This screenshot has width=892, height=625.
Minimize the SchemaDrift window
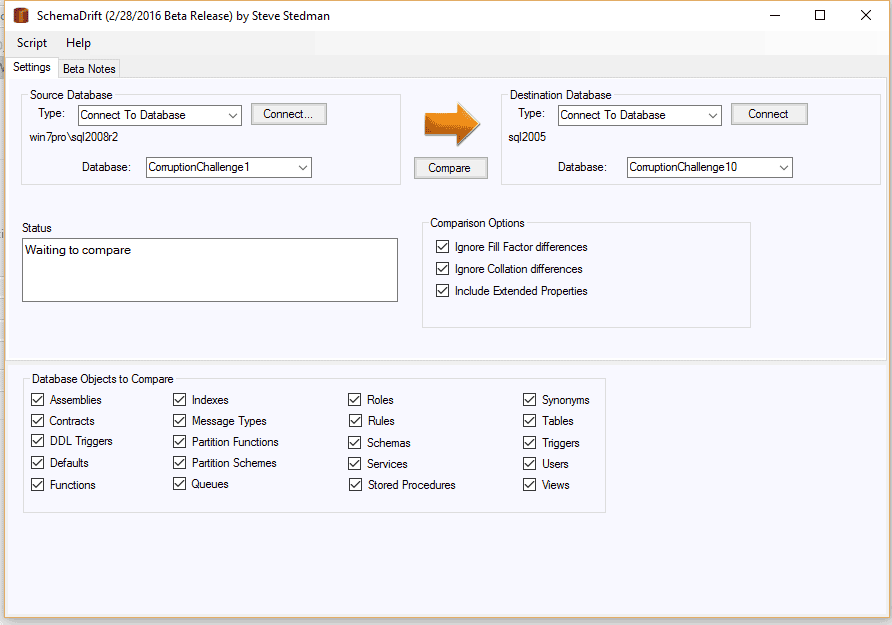tap(775, 15)
